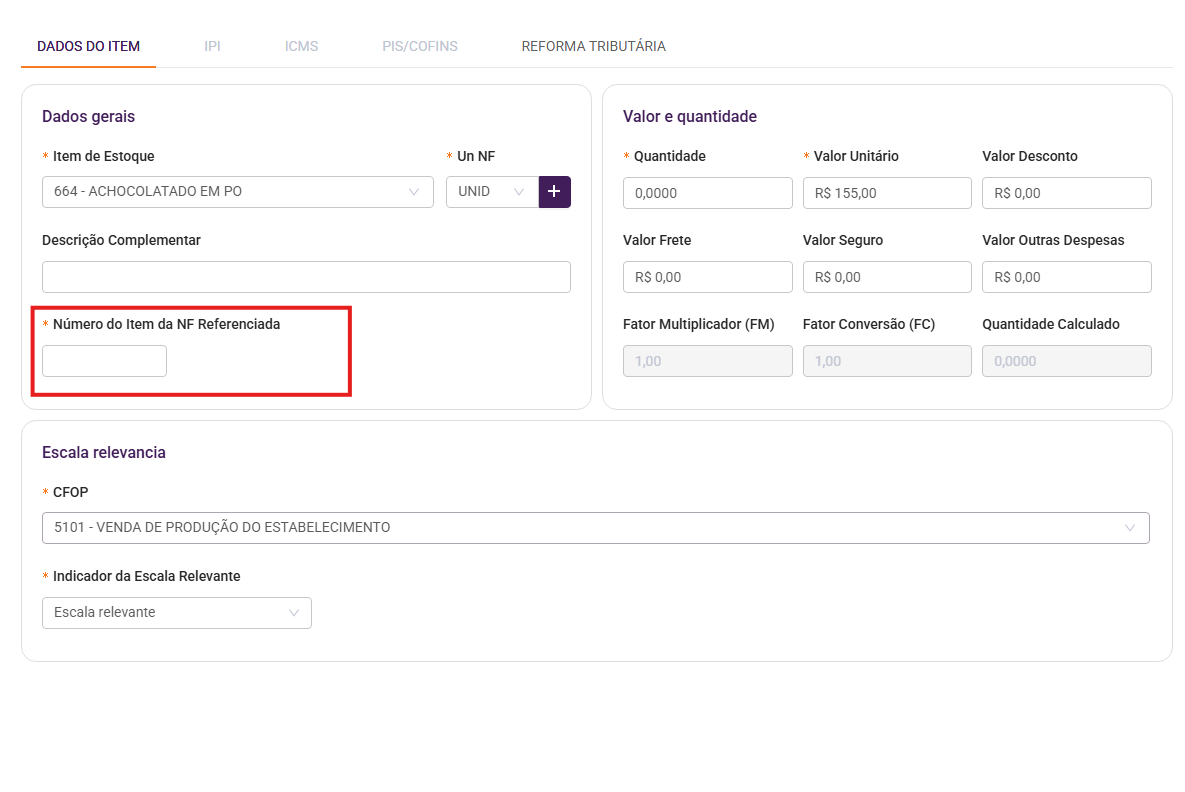Click the Descrição Complementar text field
The image size is (1185, 792).
pyautogui.click(x=306, y=277)
